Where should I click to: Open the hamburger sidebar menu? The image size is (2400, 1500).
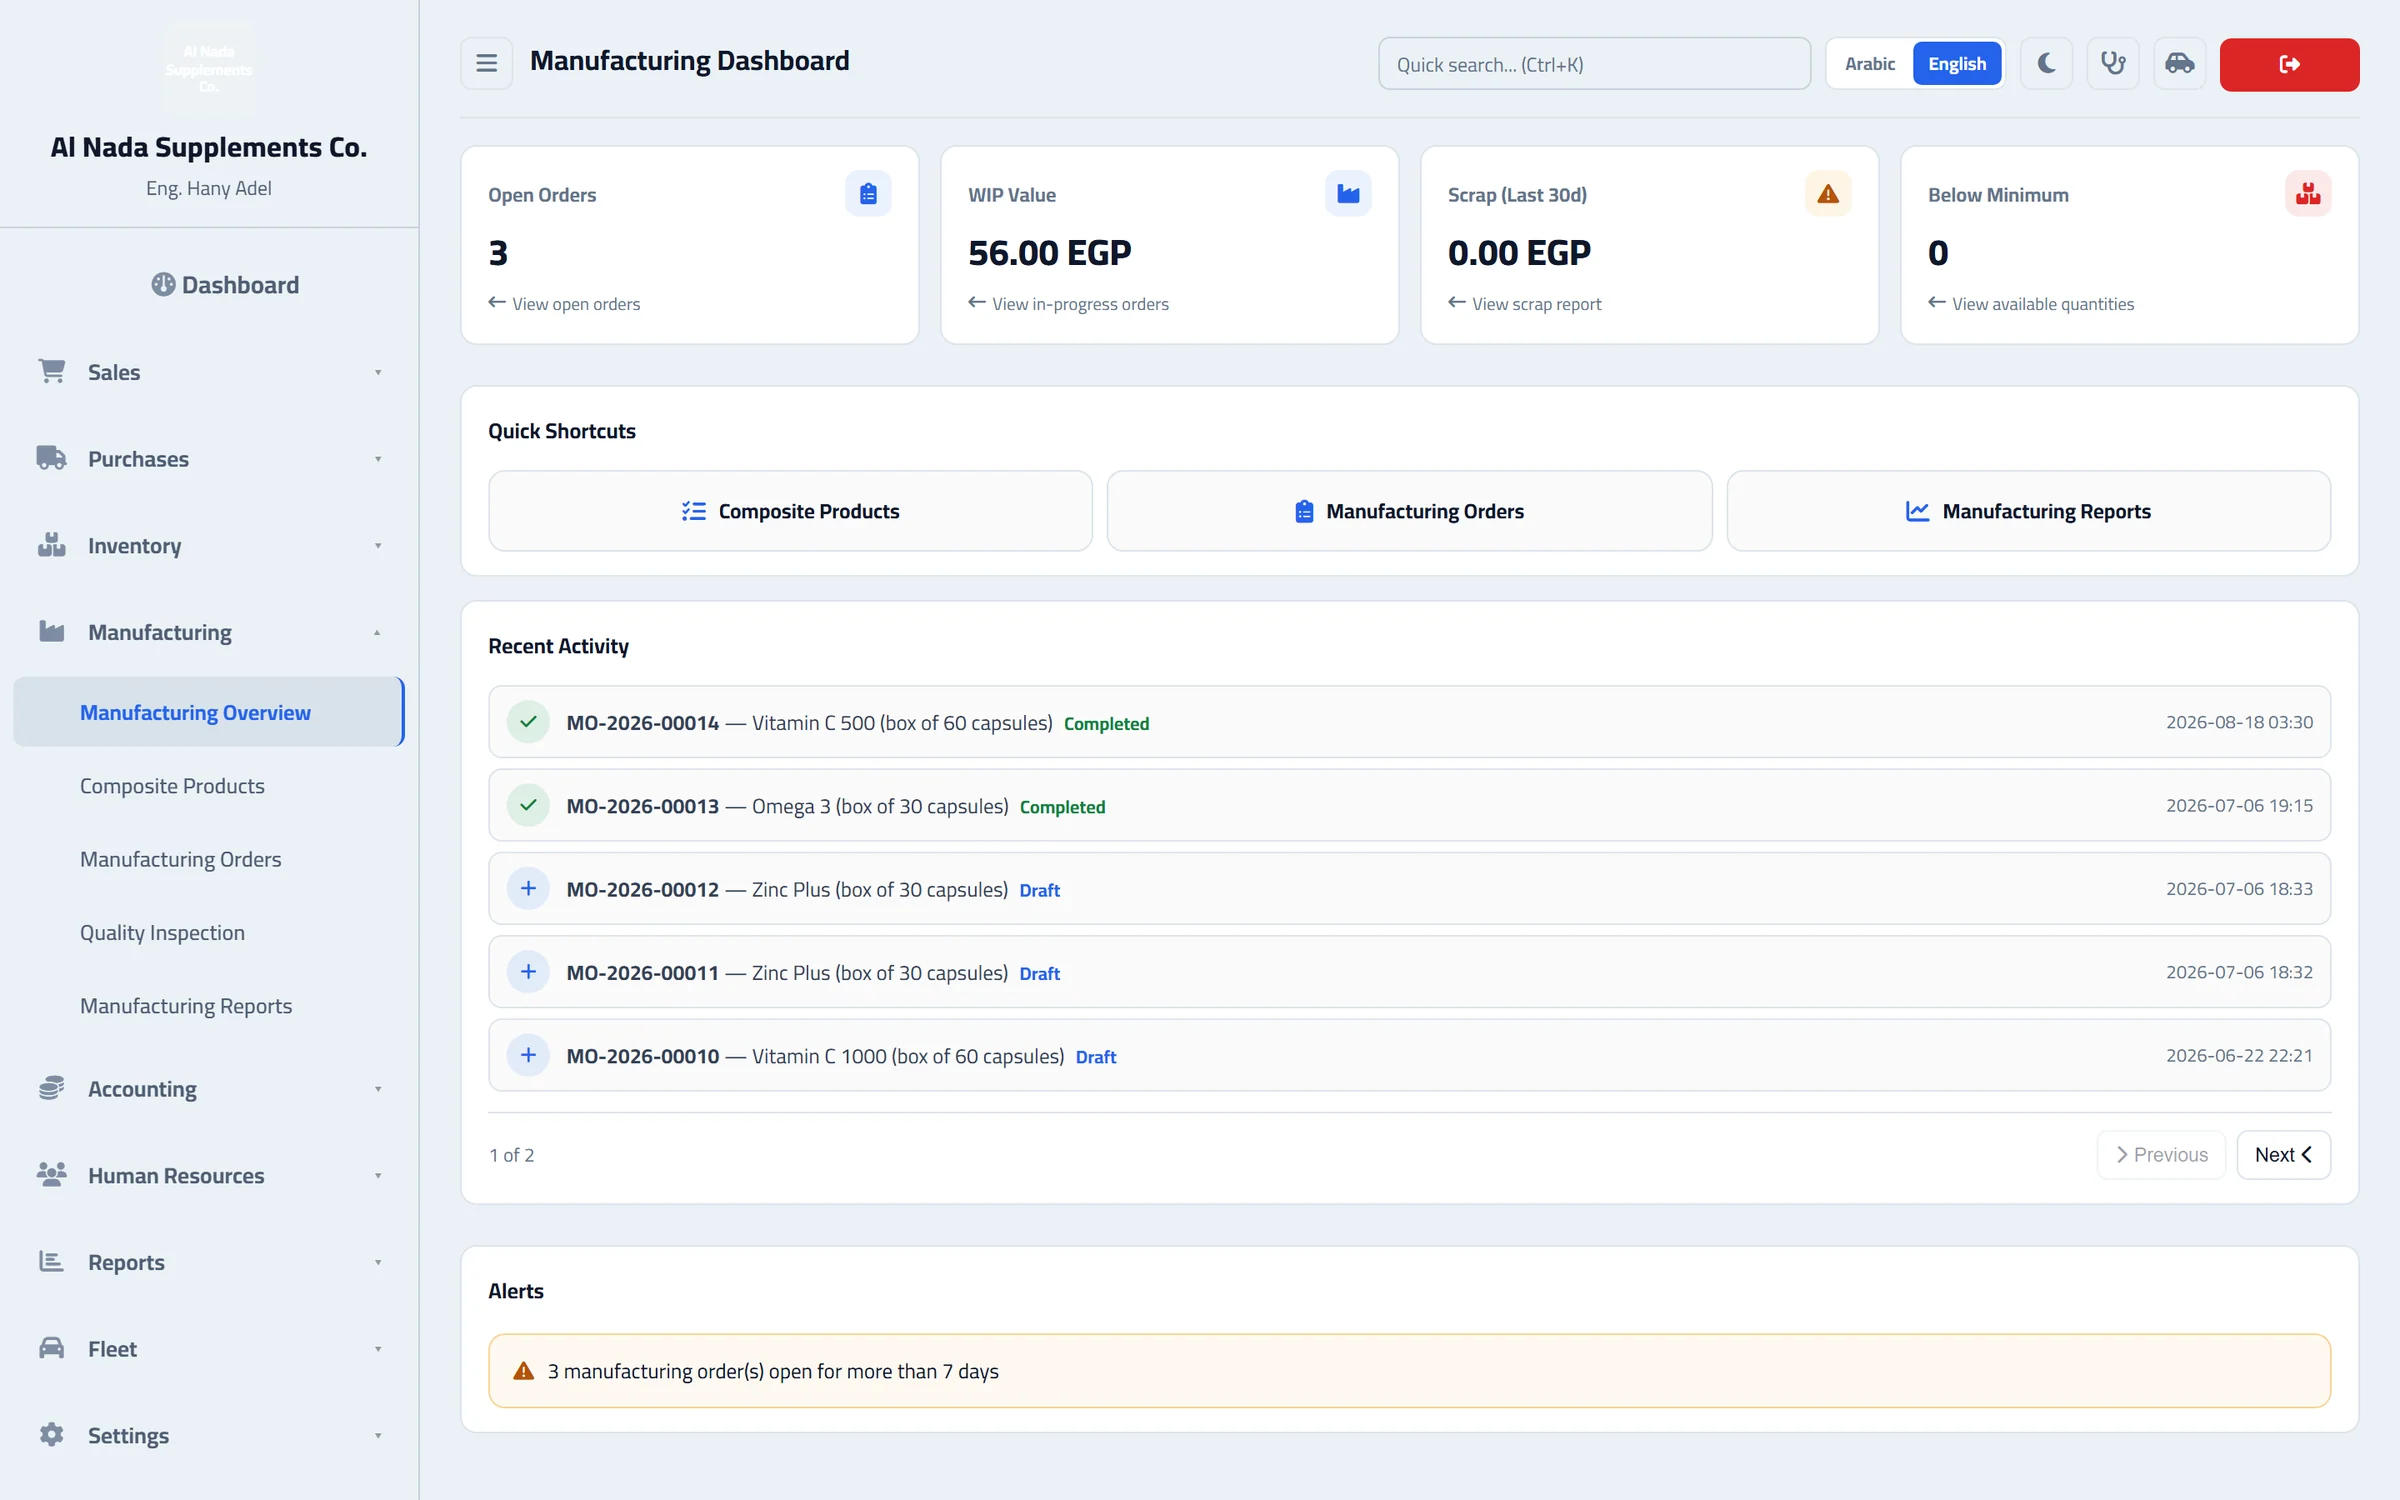486,64
